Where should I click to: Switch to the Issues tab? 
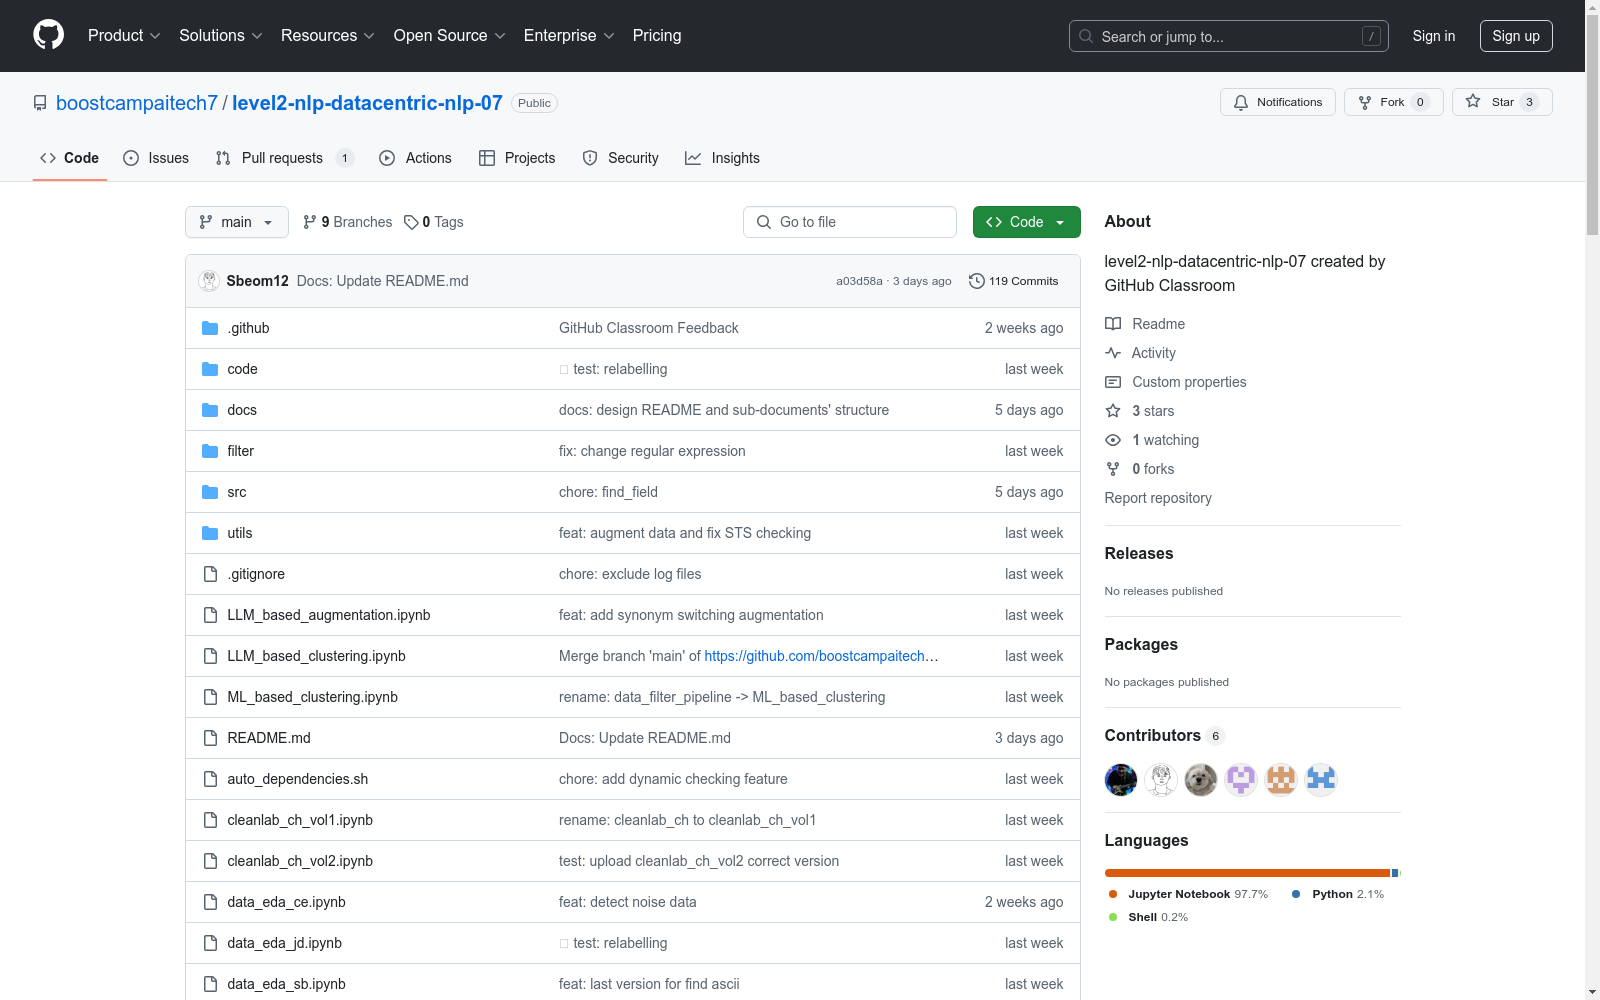(x=156, y=158)
